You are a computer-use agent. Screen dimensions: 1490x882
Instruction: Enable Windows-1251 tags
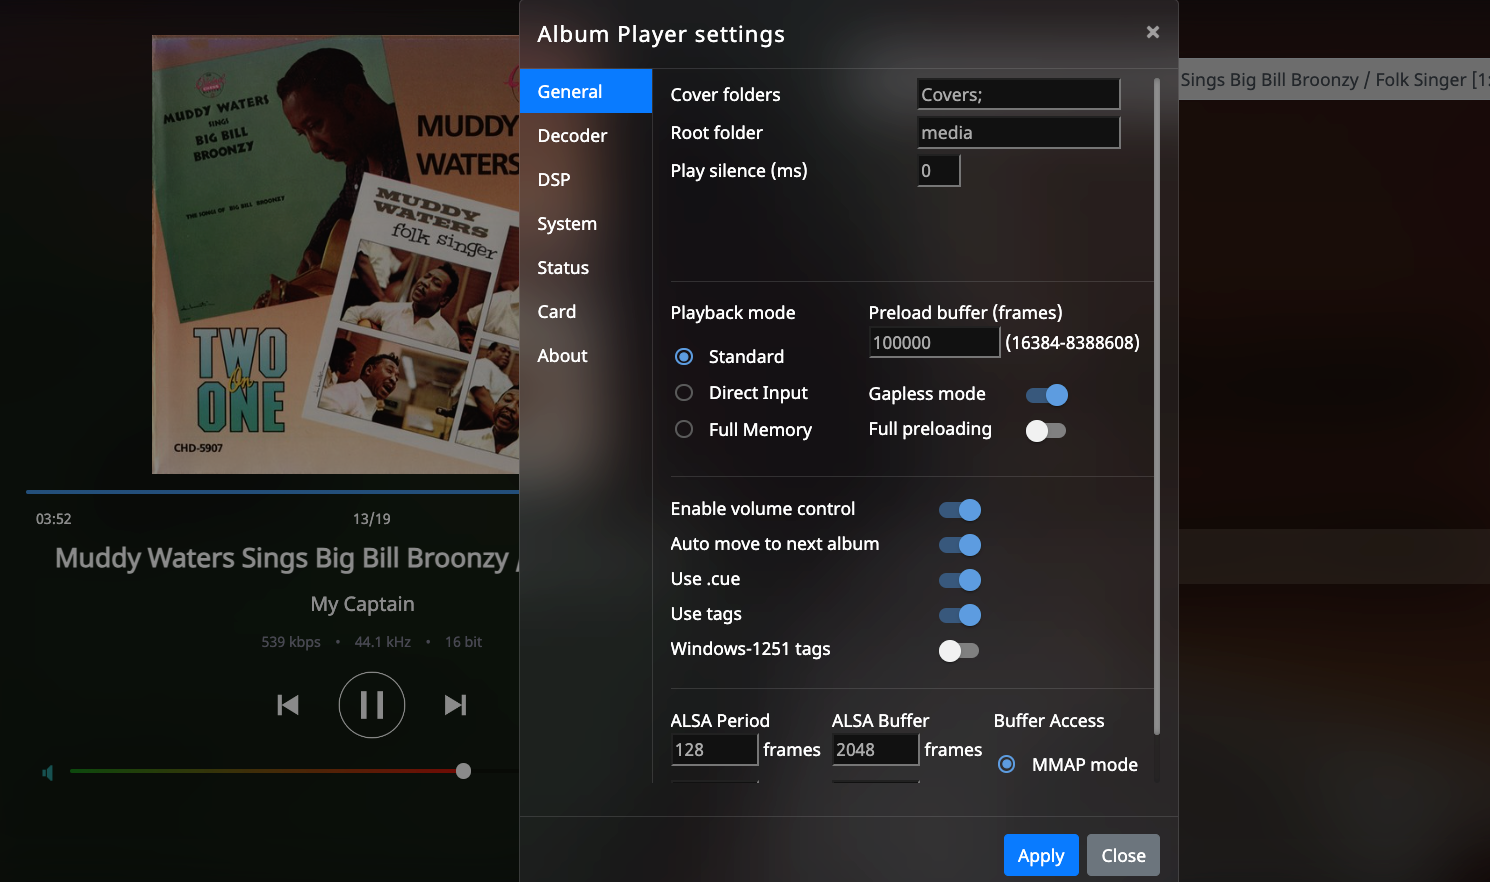tap(960, 651)
